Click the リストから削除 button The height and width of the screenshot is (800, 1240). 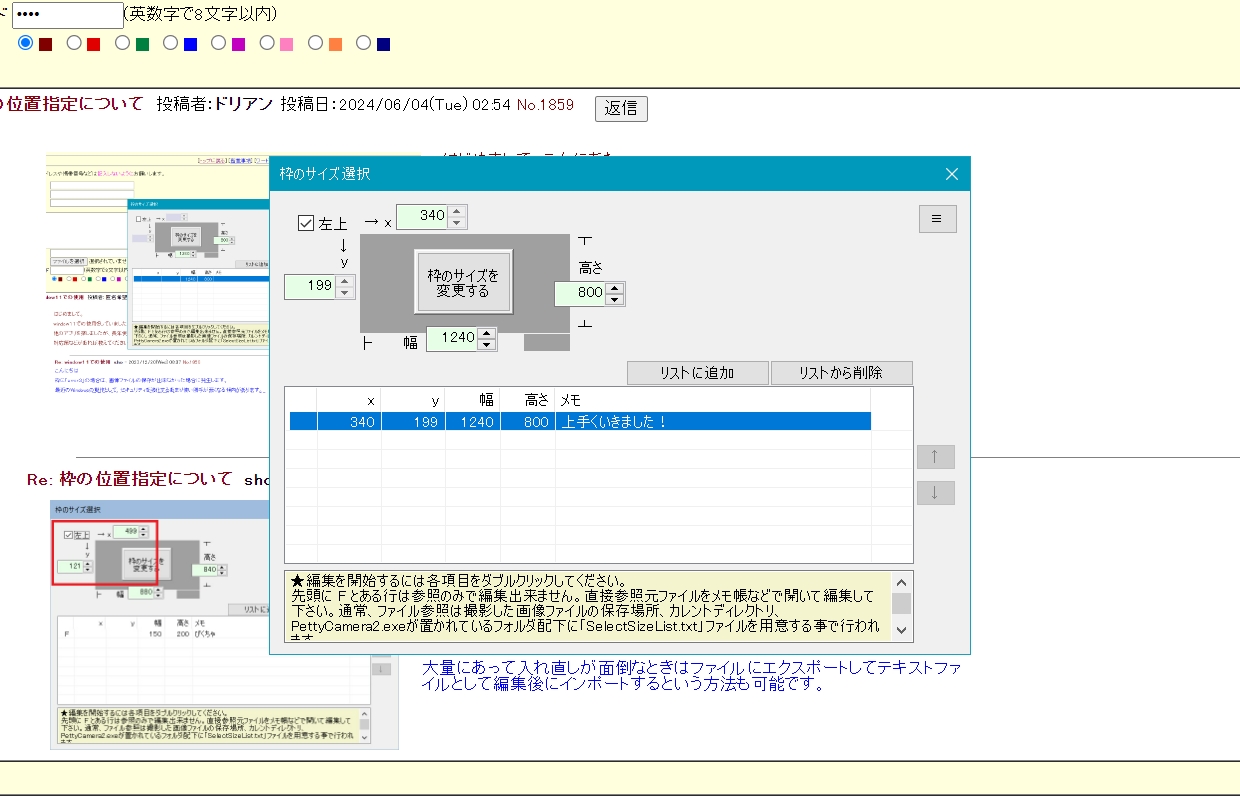[x=841, y=373]
